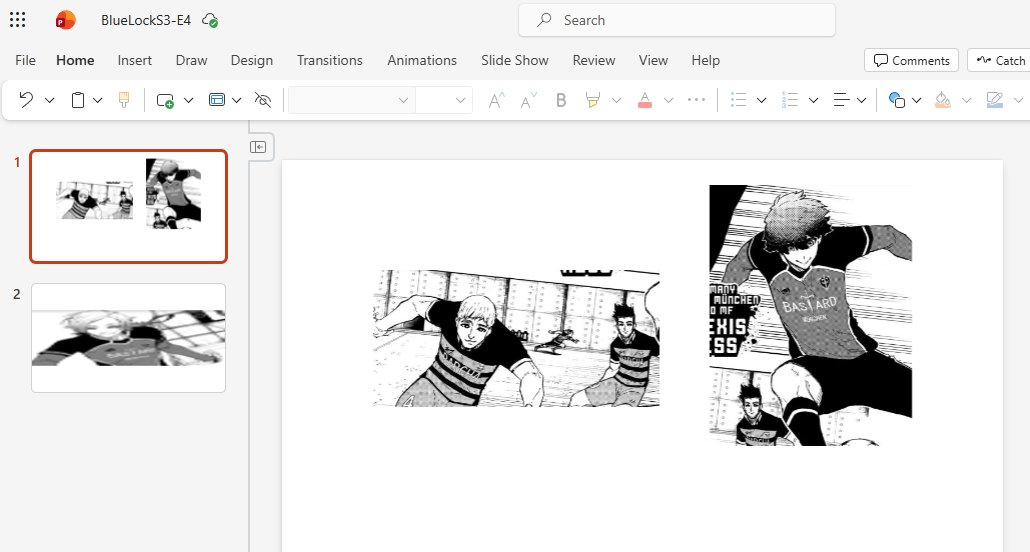Click the paragraph alignment icon
Screen dimensions: 1030x552
pyautogui.click(x=841, y=100)
